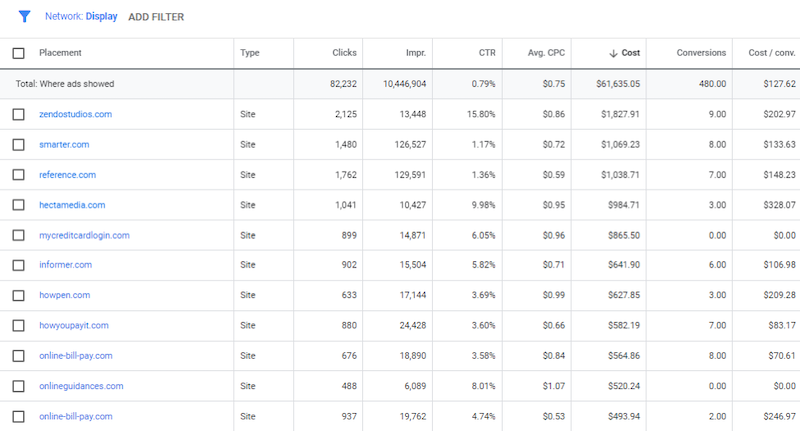800x431 pixels.
Task: Tick the hectamedia.com row checkbox
Action: (x=18, y=205)
